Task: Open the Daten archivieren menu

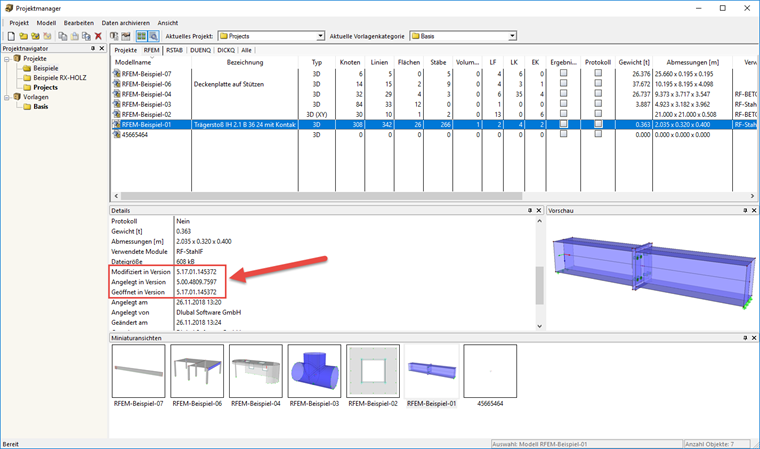Action: pyautogui.click(x=126, y=23)
